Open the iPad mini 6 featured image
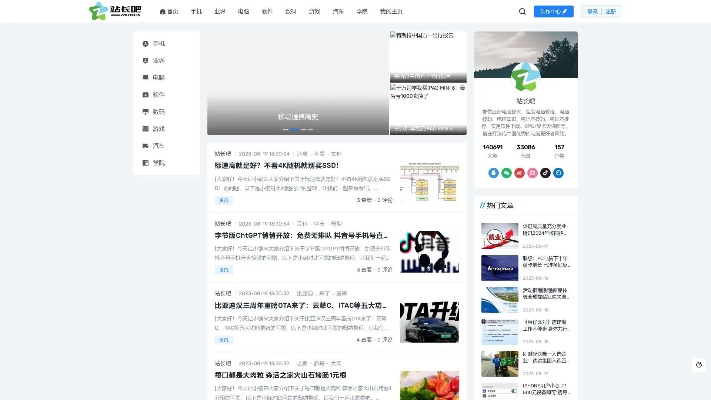Viewport: 711px width, 400px height. click(428, 109)
